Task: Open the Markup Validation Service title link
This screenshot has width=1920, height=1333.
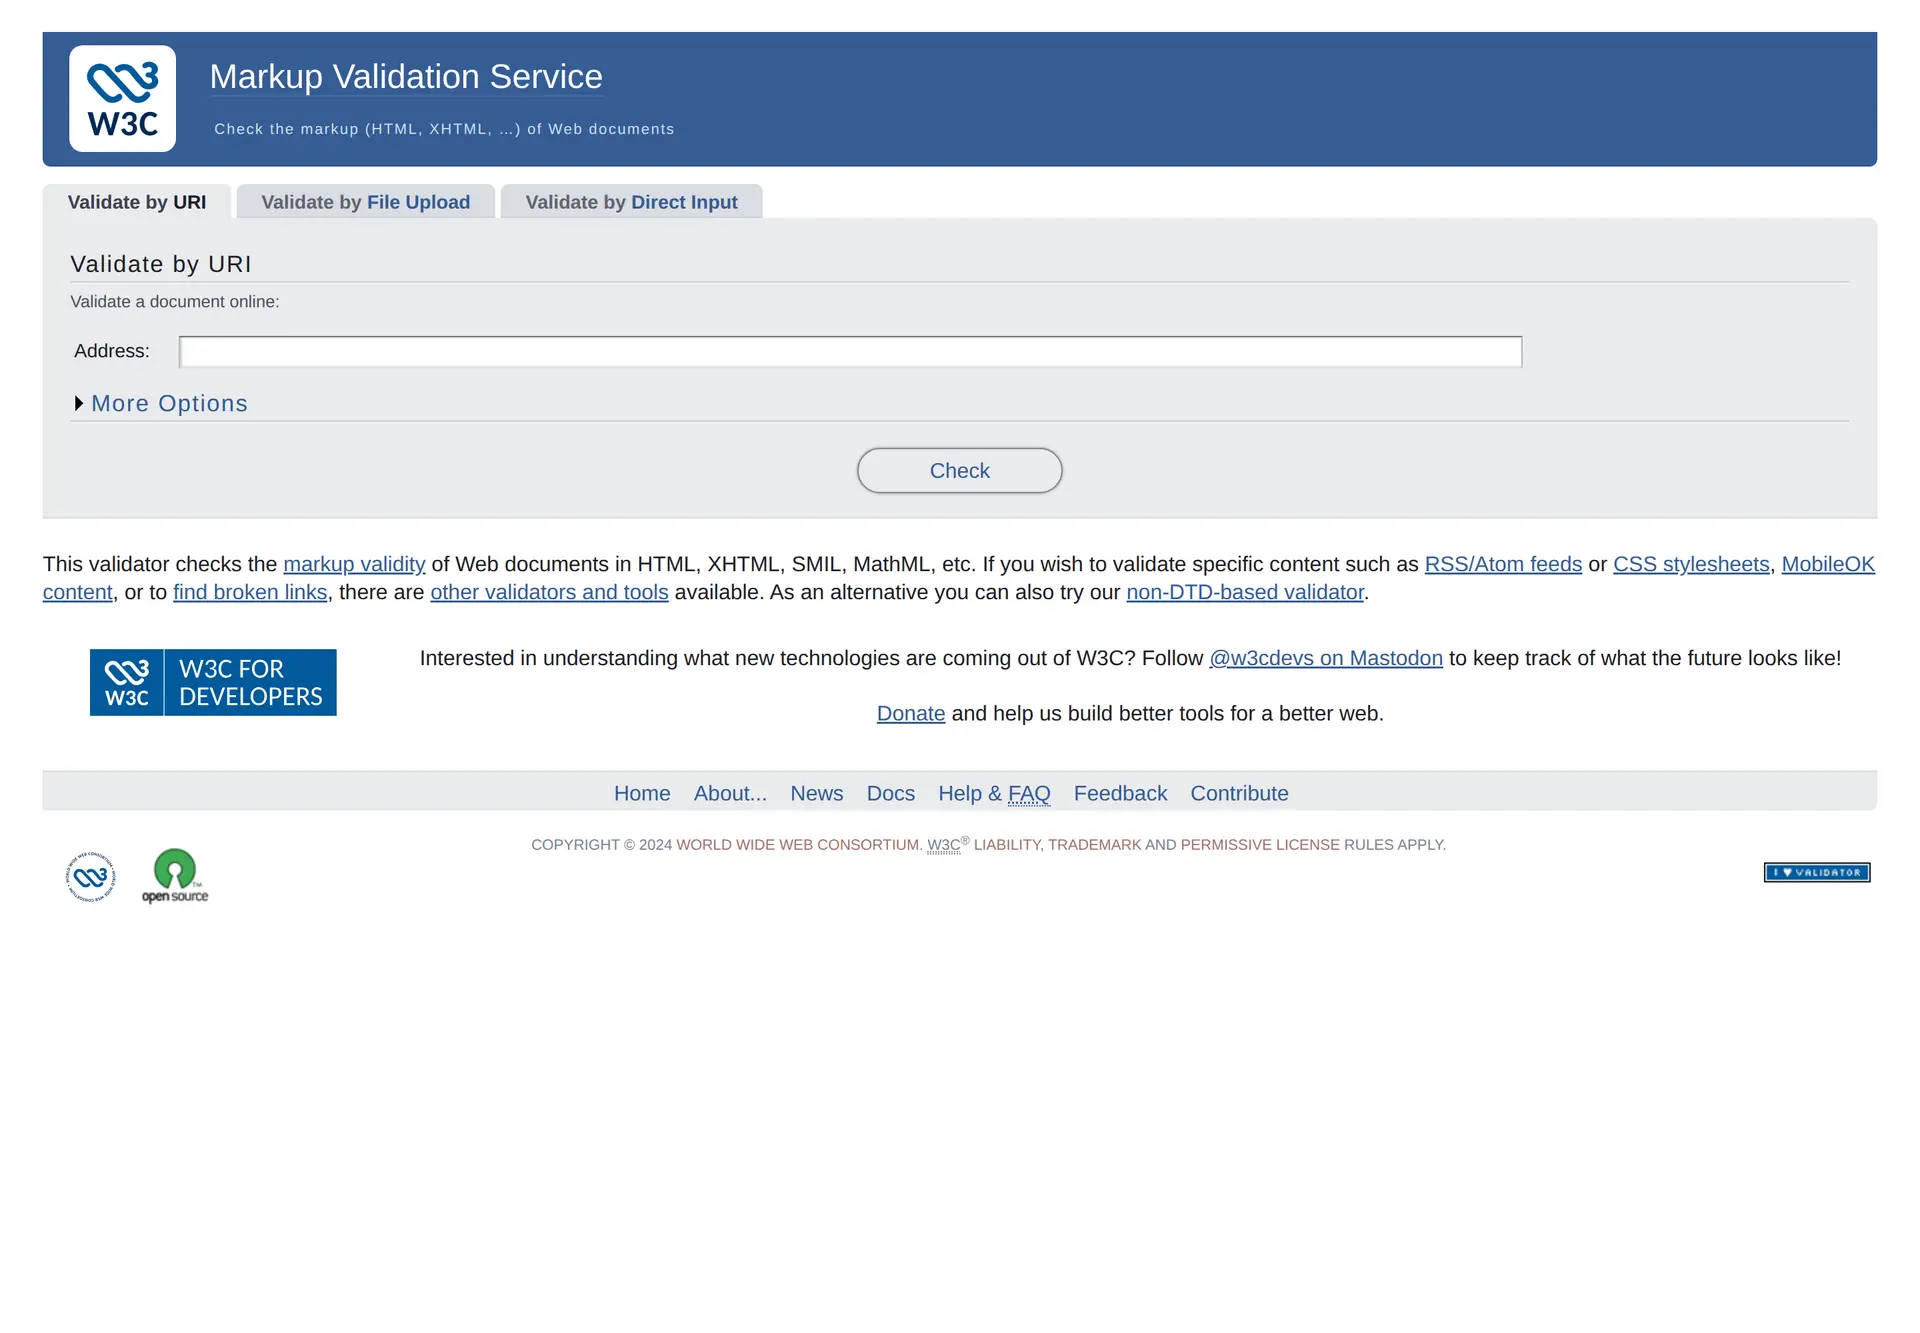Action: point(406,77)
